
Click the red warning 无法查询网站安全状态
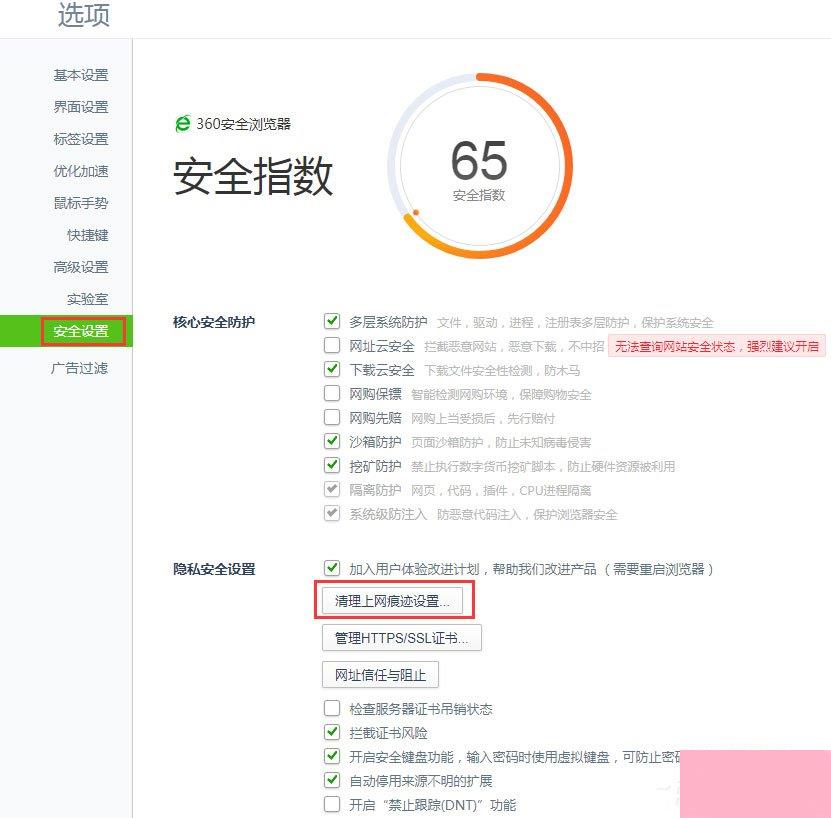pyautogui.click(x=717, y=346)
